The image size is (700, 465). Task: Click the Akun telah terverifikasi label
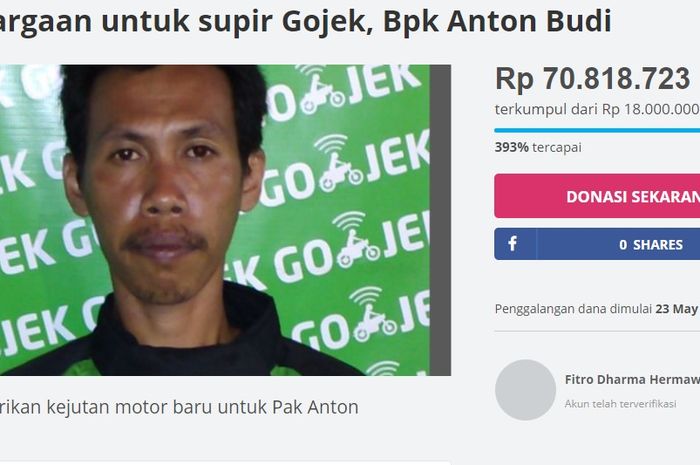[621, 404]
